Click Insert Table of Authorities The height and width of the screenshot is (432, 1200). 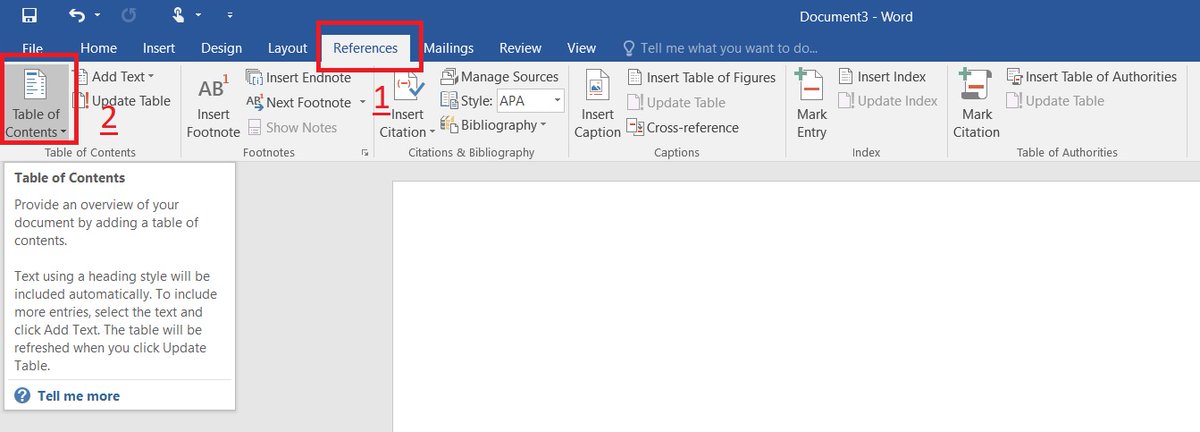click(x=1092, y=77)
